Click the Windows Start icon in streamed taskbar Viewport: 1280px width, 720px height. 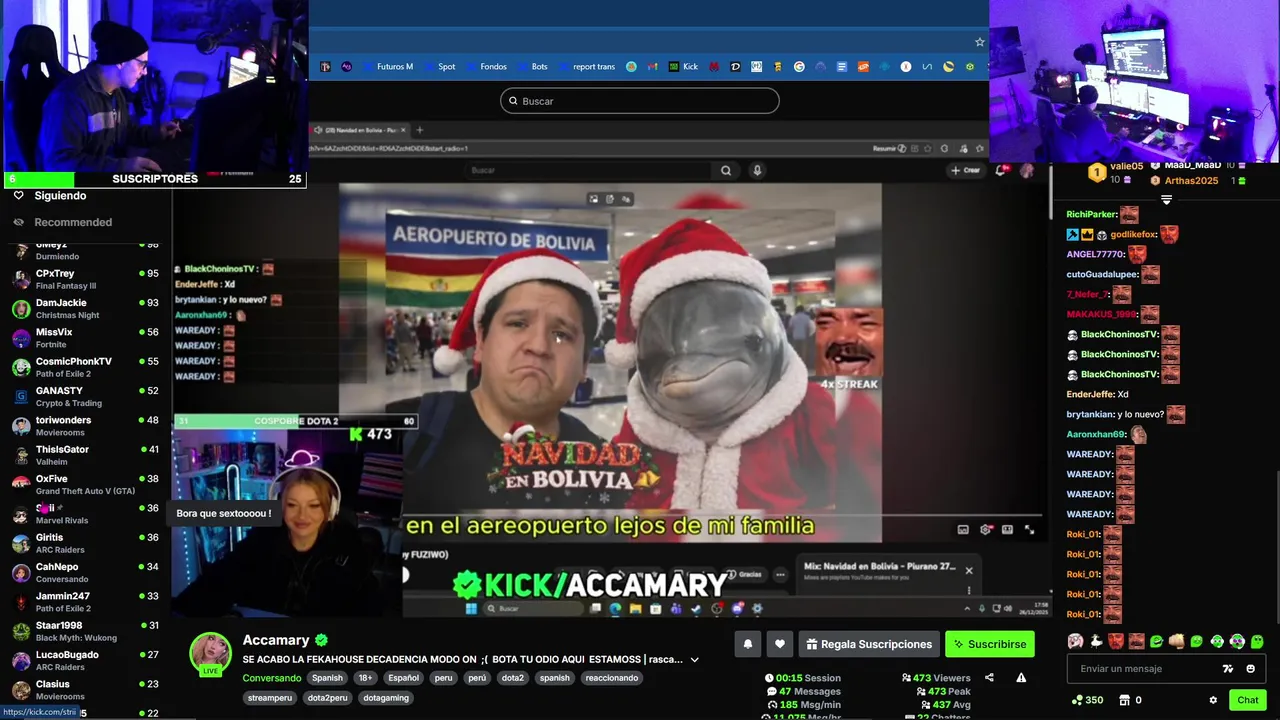tap(470, 608)
